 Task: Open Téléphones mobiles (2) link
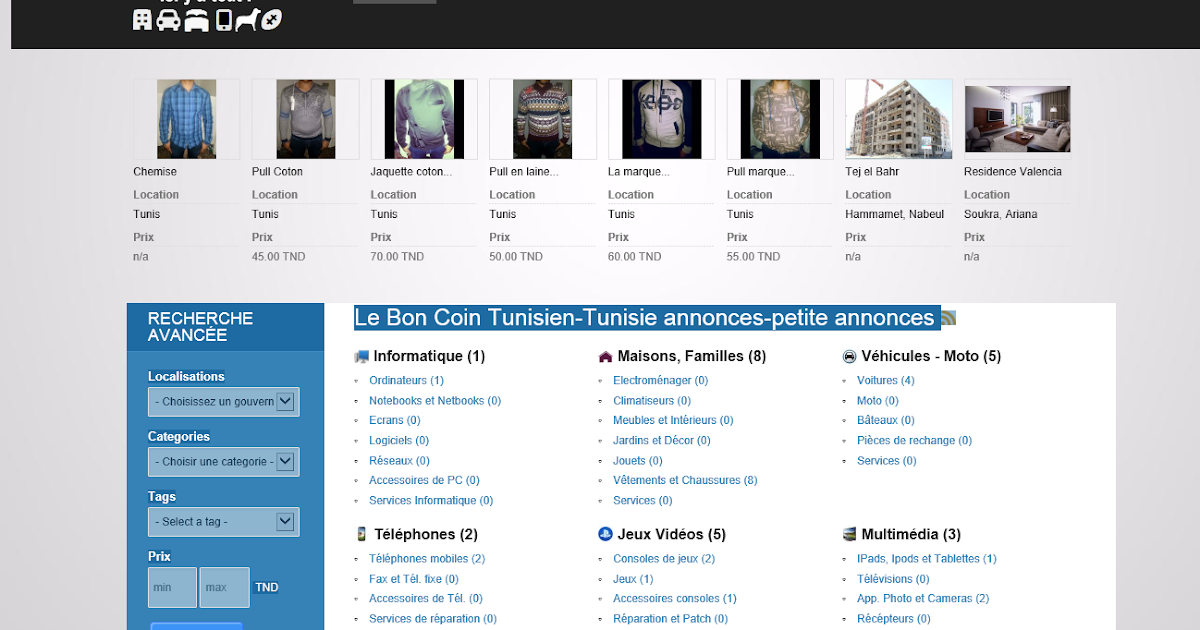click(427, 558)
